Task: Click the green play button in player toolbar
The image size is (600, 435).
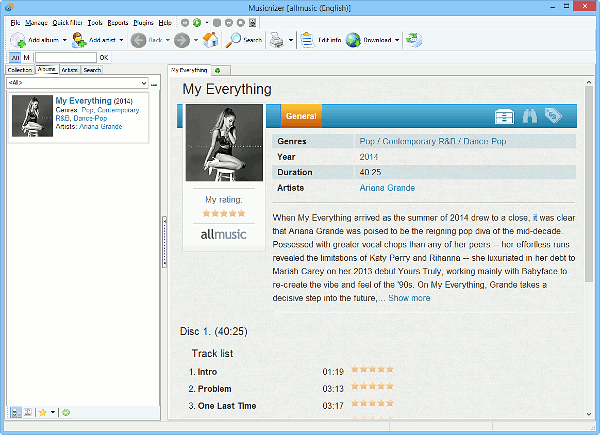Action: pos(197,23)
